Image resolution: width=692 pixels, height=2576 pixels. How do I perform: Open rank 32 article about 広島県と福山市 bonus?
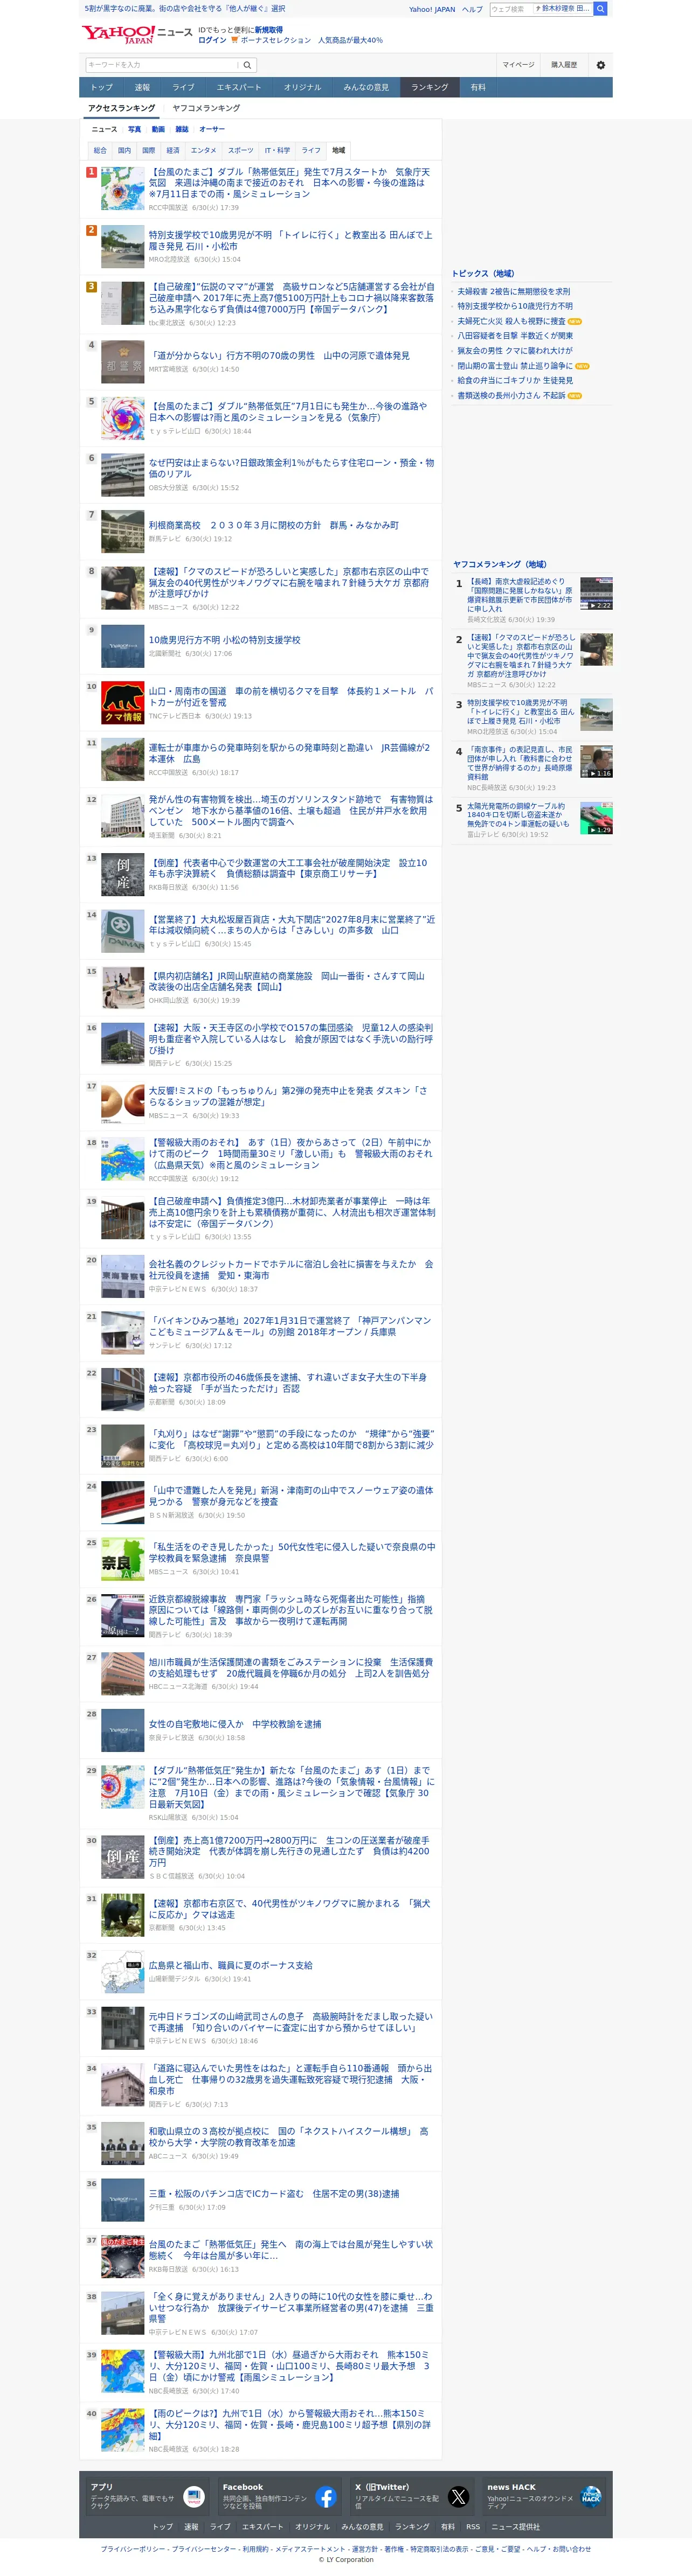[231, 1965]
